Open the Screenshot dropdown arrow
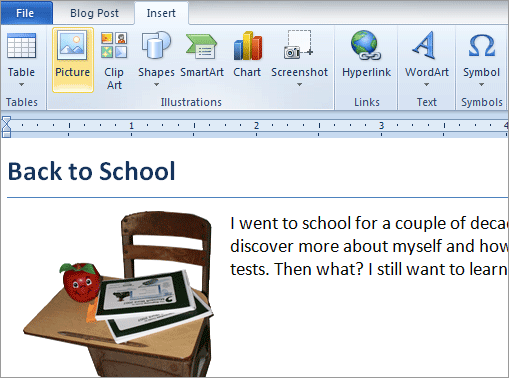509x378 pixels. 299,85
